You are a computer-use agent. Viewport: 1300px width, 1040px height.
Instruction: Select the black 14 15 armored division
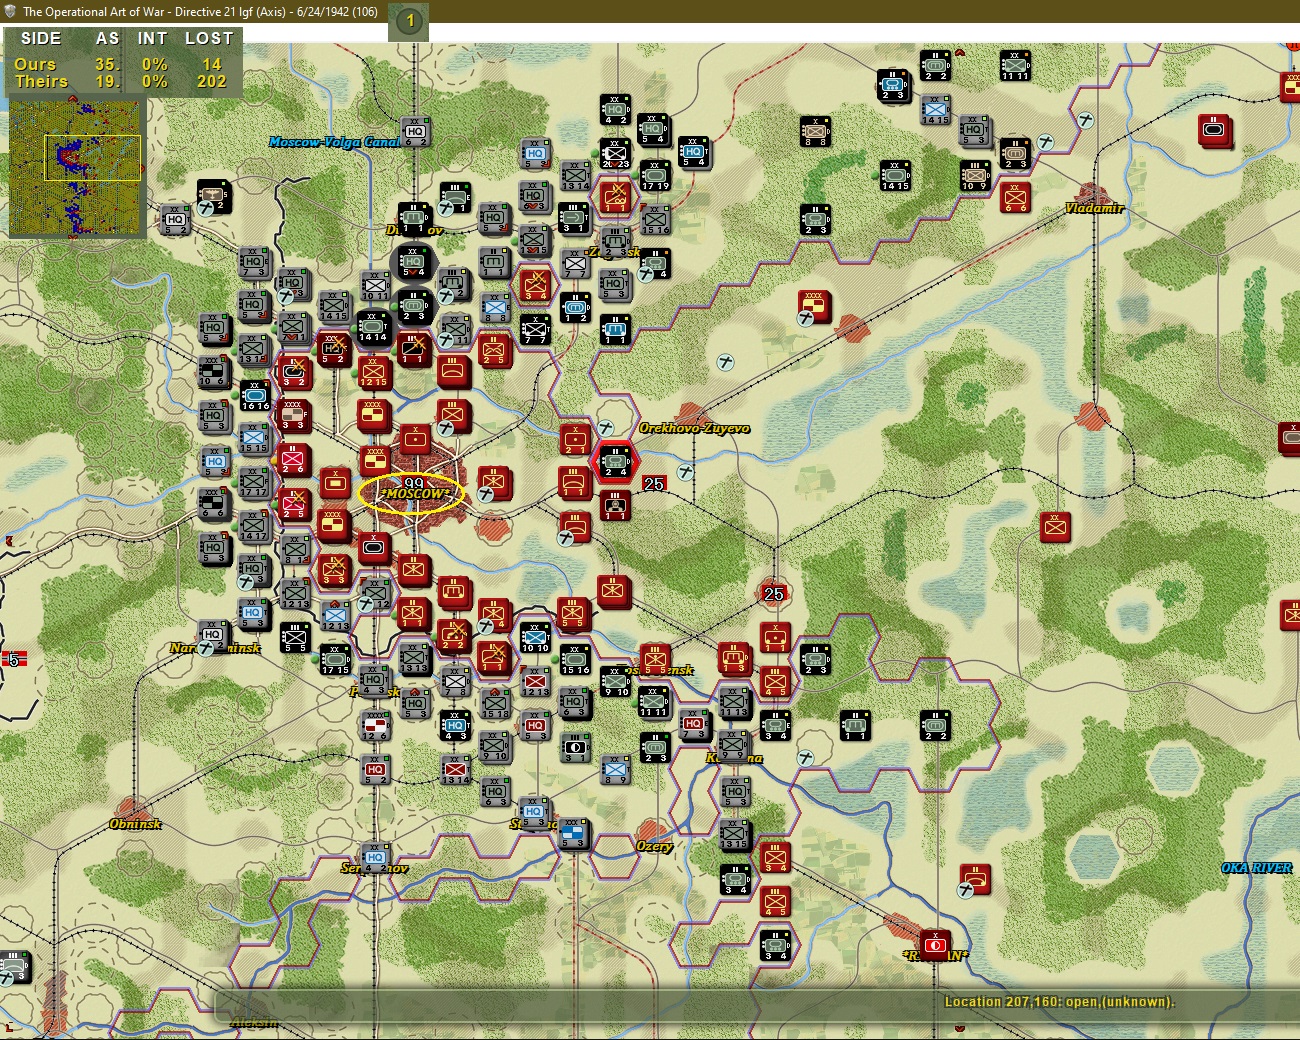[x=894, y=174]
